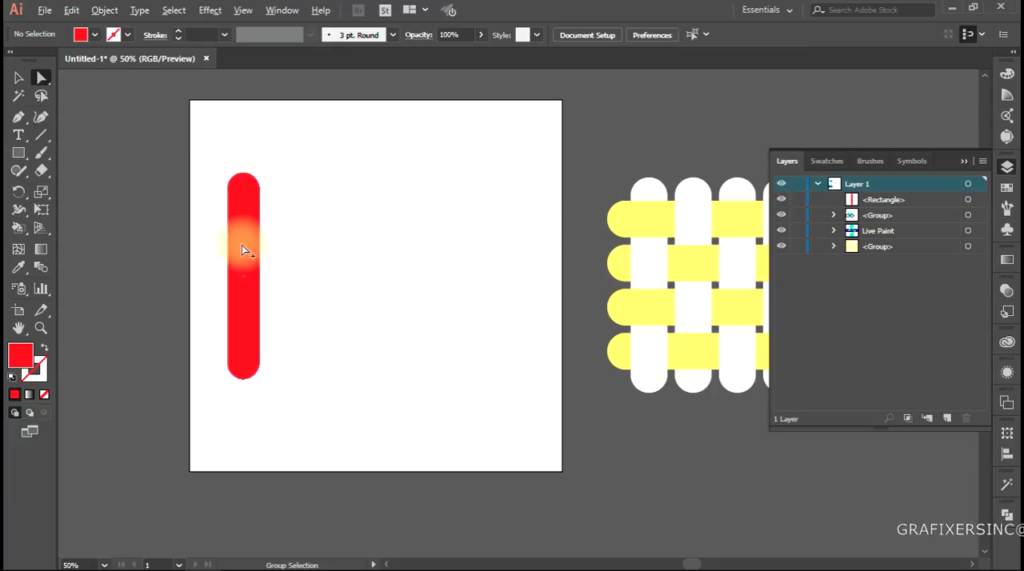Click the Document Setup button
The image size is (1024, 571).
(587, 35)
